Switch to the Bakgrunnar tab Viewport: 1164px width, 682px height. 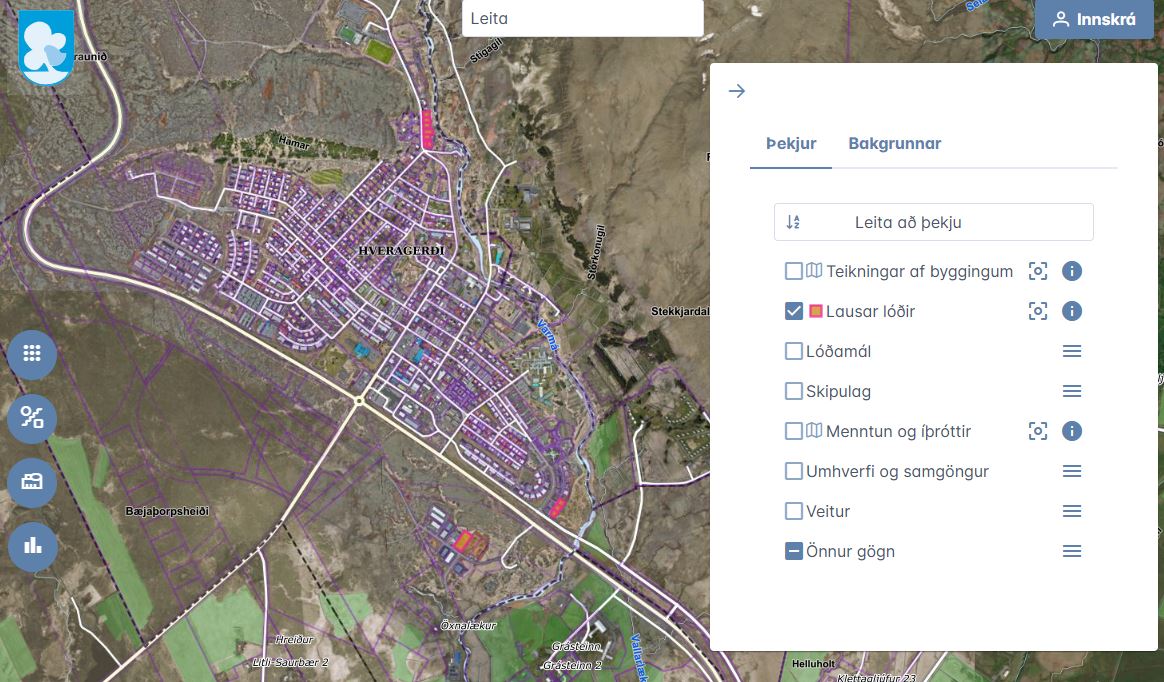pyautogui.click(x=894, y=143)
